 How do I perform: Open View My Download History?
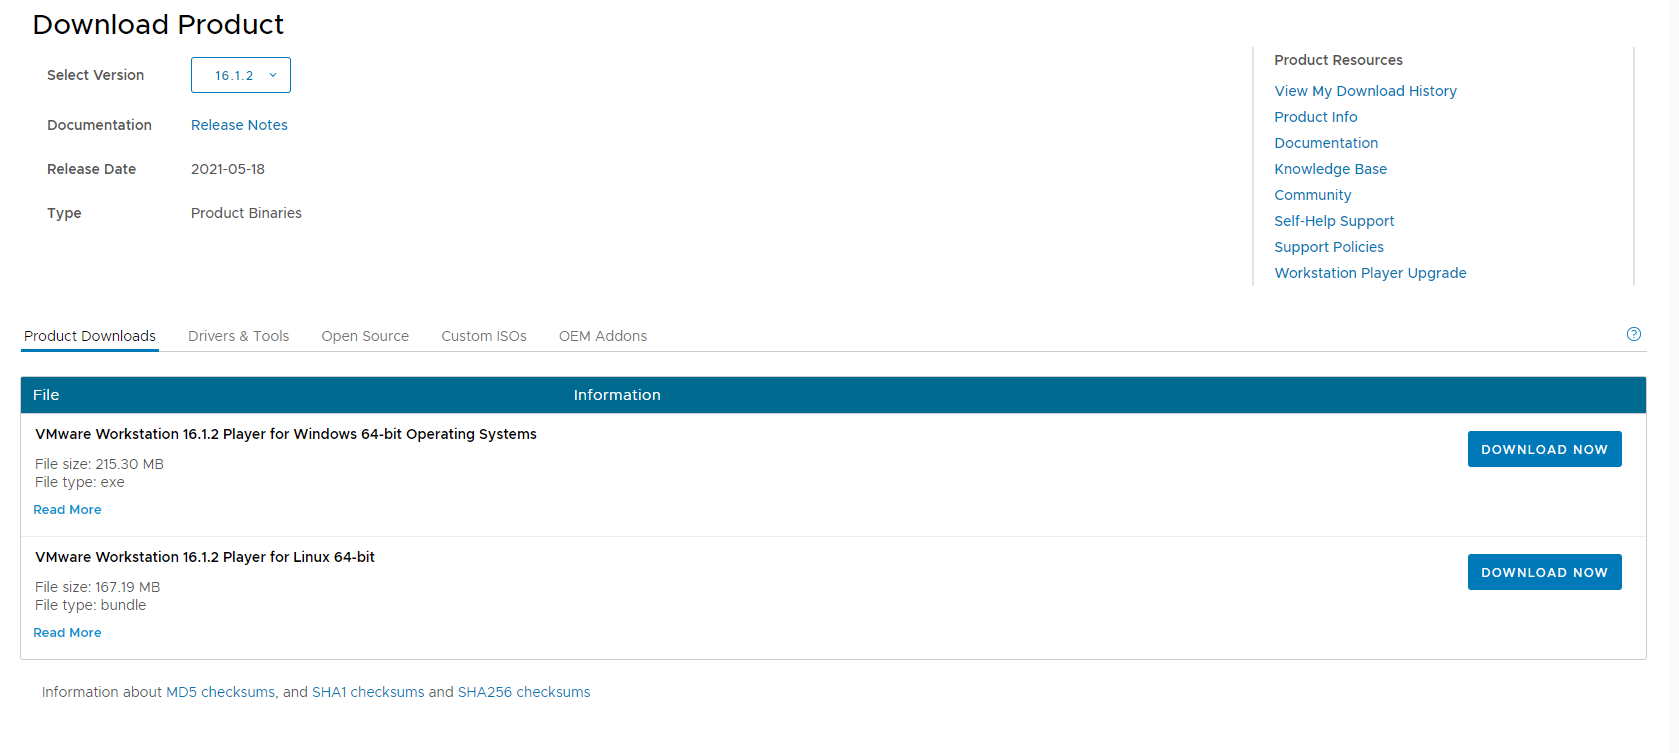(1365, 91)
